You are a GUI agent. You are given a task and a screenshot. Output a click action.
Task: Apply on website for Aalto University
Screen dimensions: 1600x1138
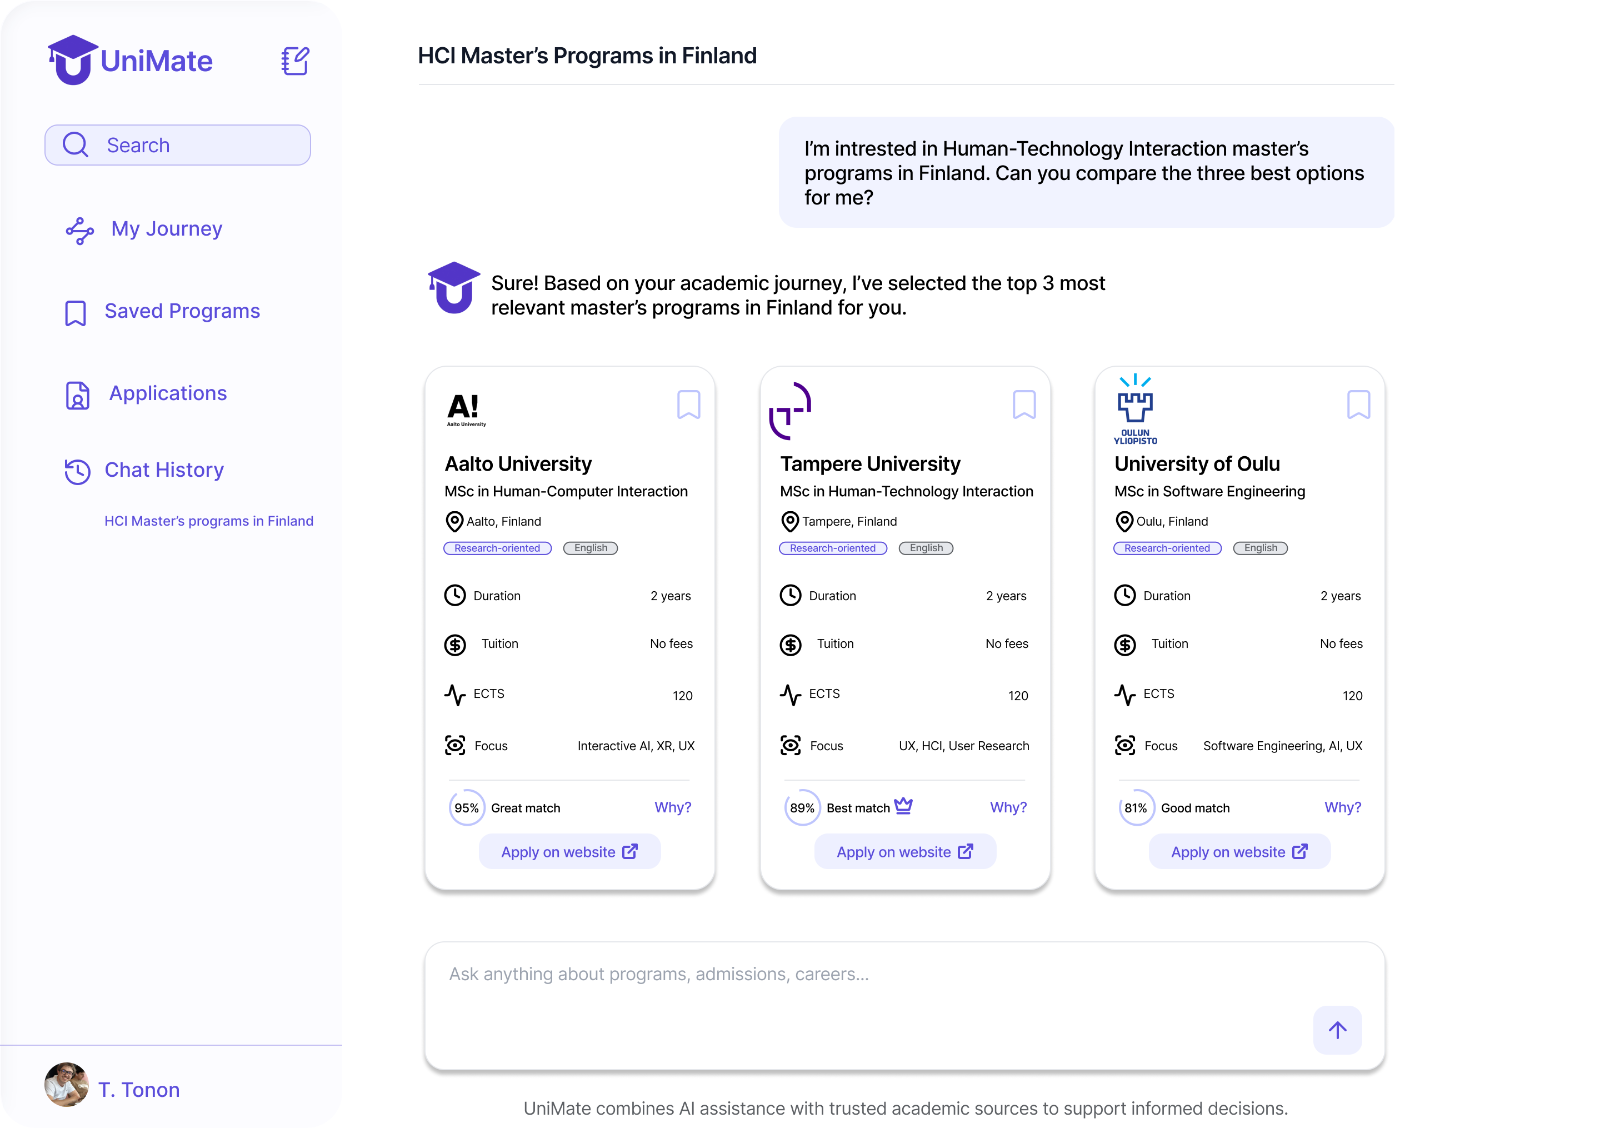pyautogui.click(x=570, y=852)
